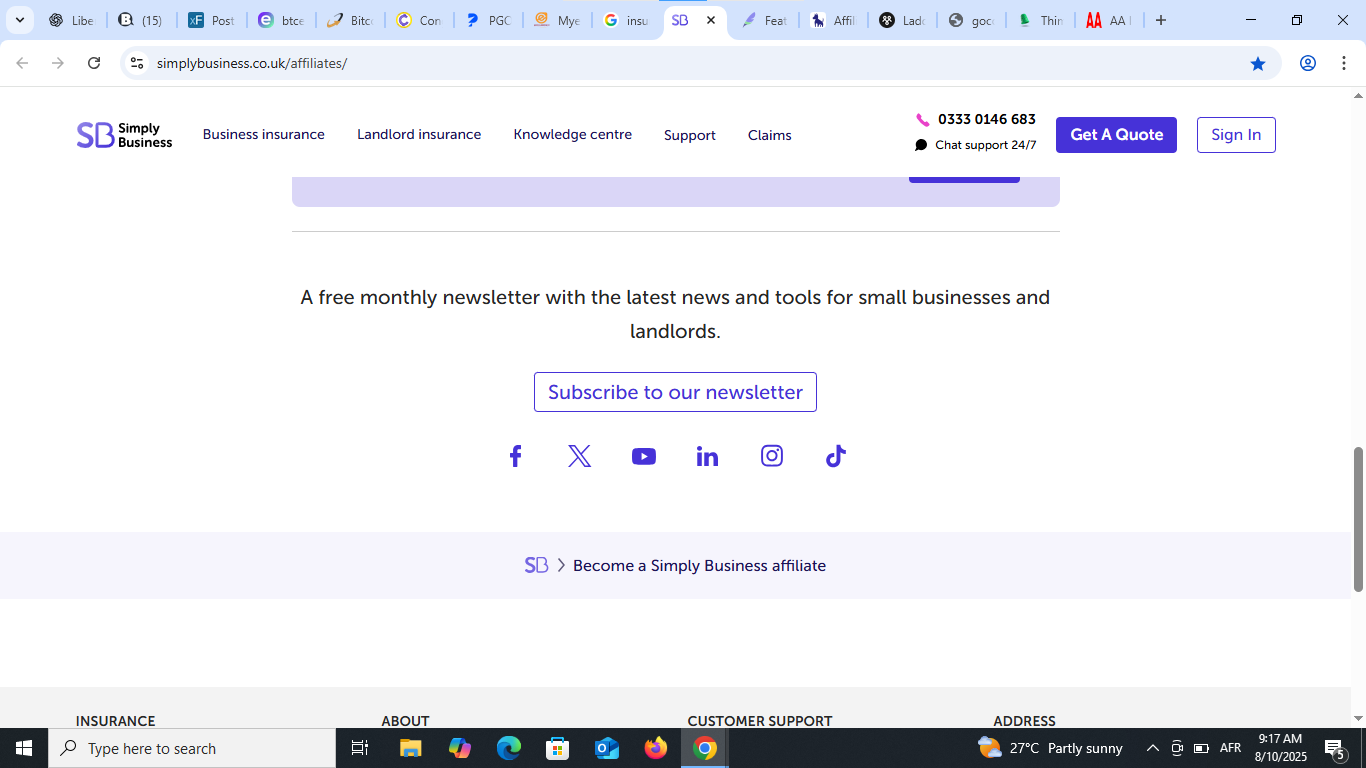Click the AFR language indicator
The height and width of the screenshot is (768, 1366).
[1230, 748]
